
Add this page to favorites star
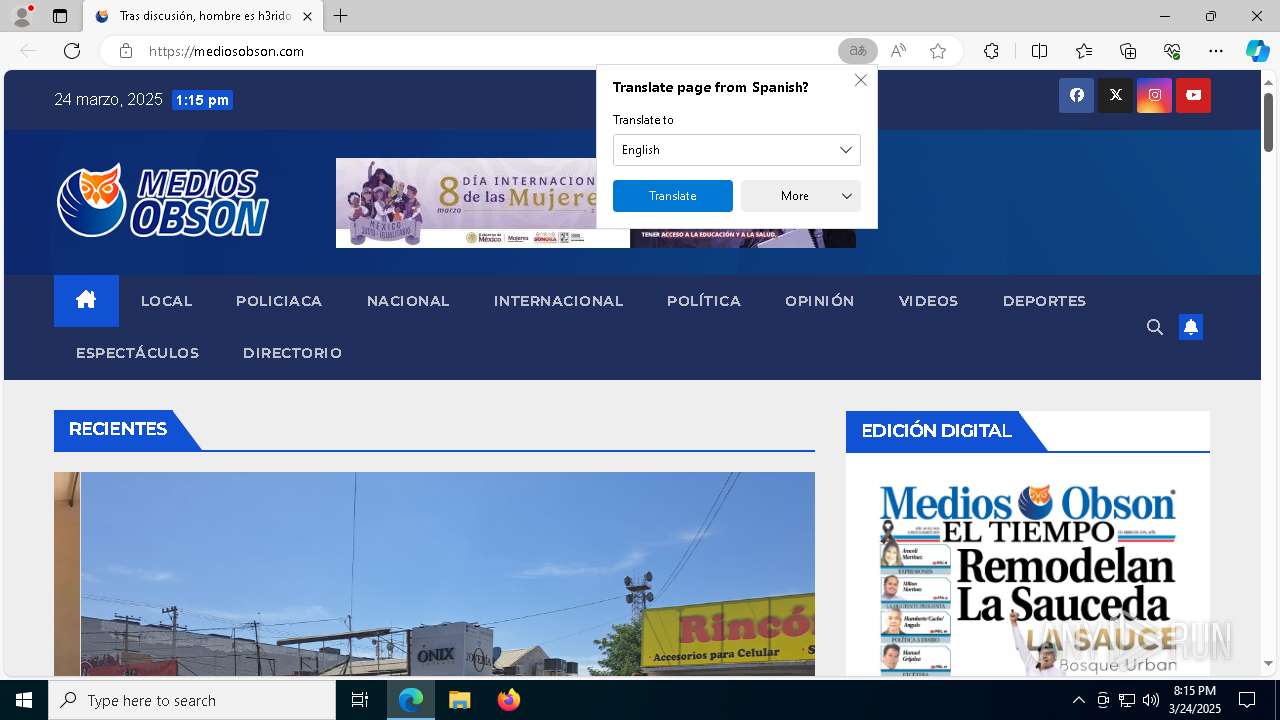(x=938, y=51)
